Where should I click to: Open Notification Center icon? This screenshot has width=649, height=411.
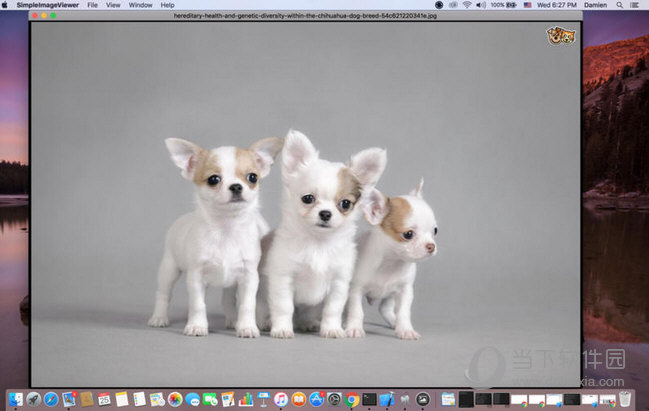tap(634, 5)
